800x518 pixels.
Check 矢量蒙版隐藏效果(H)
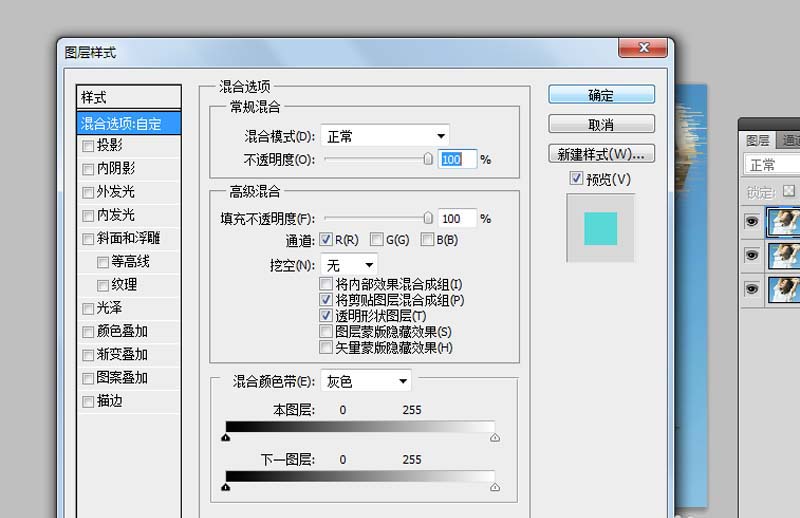(x=326, y=347)
